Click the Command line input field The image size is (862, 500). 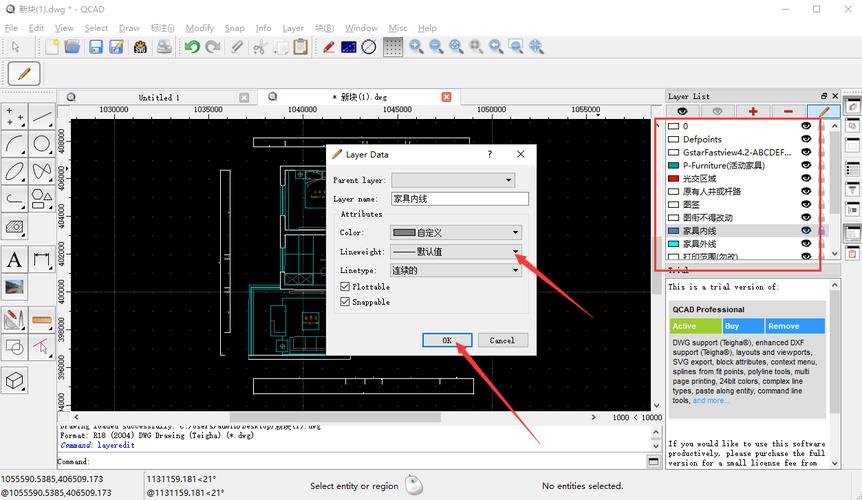point(366,462)
